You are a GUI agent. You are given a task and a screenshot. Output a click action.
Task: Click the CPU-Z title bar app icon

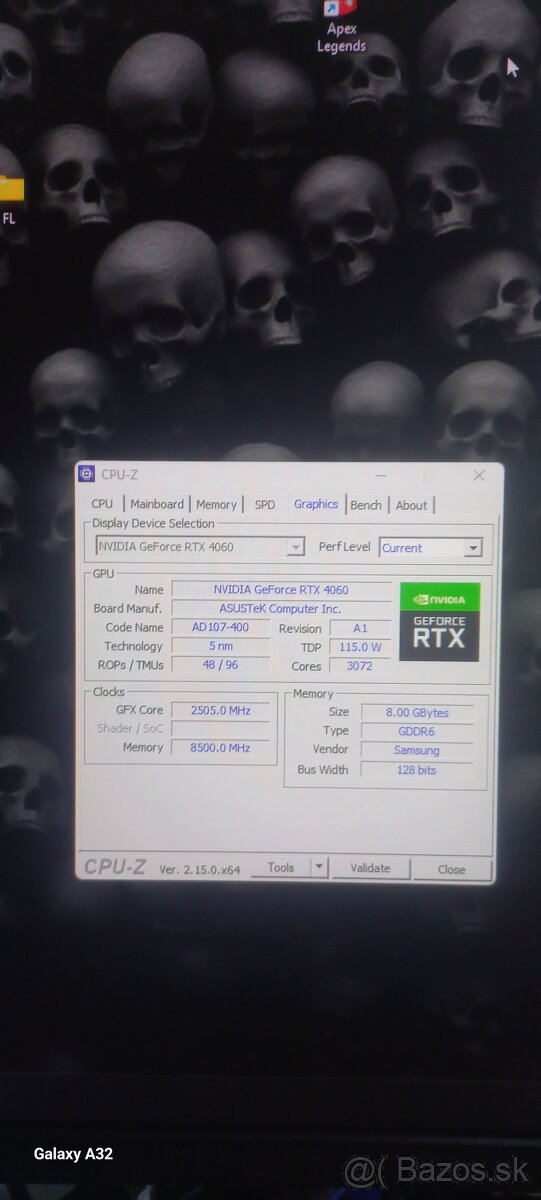(87, 474)
